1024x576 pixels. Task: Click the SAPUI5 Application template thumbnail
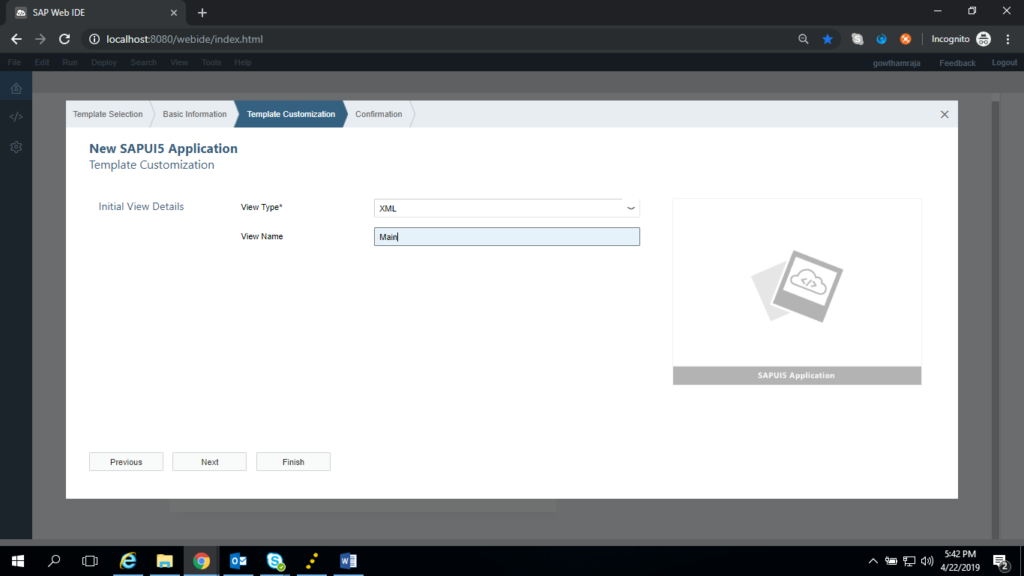(797, 291)
